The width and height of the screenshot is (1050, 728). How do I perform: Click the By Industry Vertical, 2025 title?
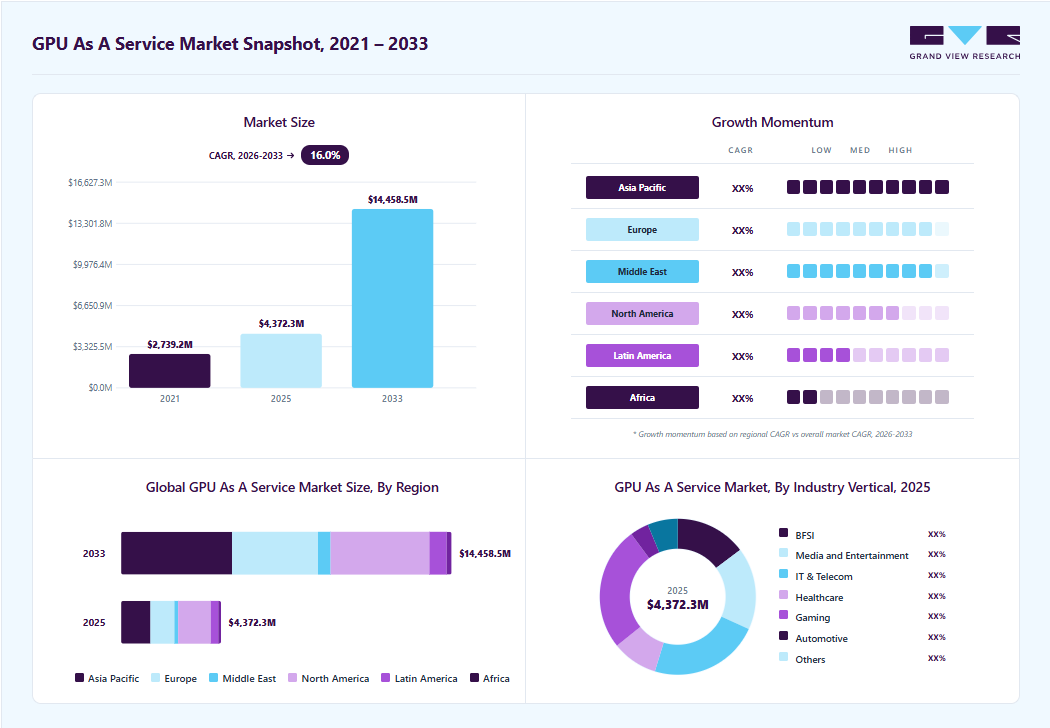click(x=772, y=487)
